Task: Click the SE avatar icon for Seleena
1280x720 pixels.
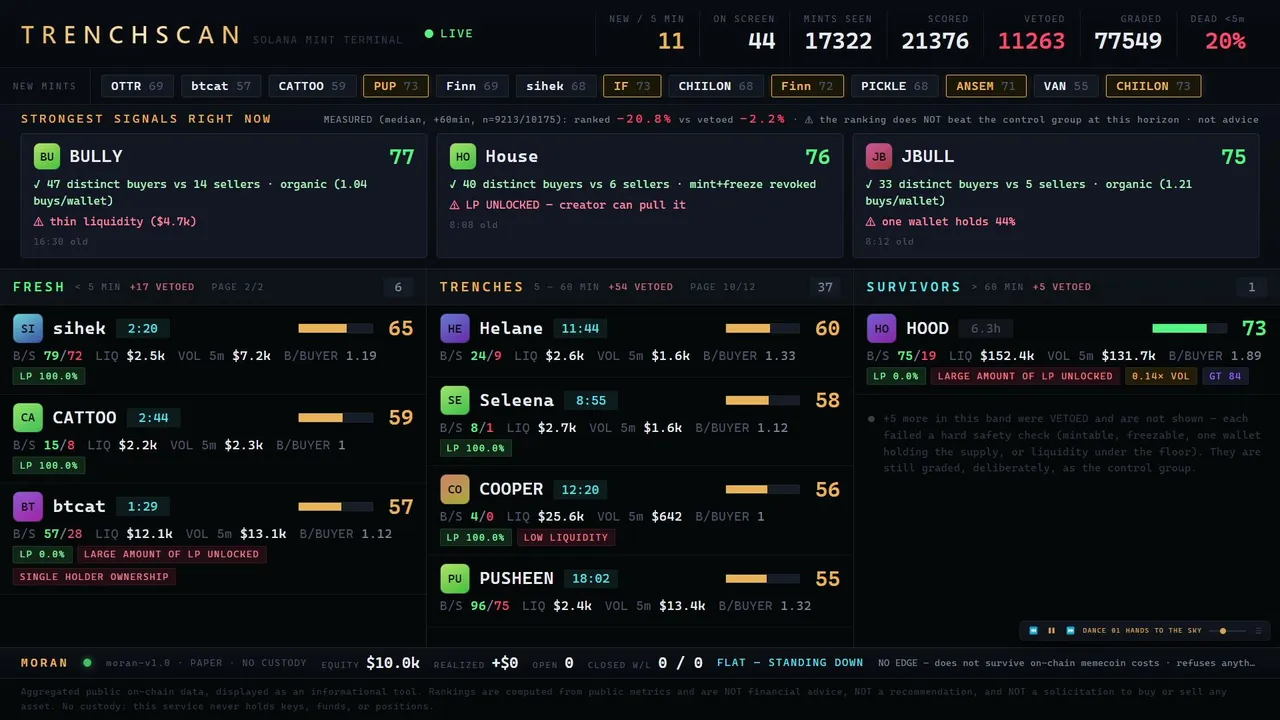Action: [x=455, y=400]
